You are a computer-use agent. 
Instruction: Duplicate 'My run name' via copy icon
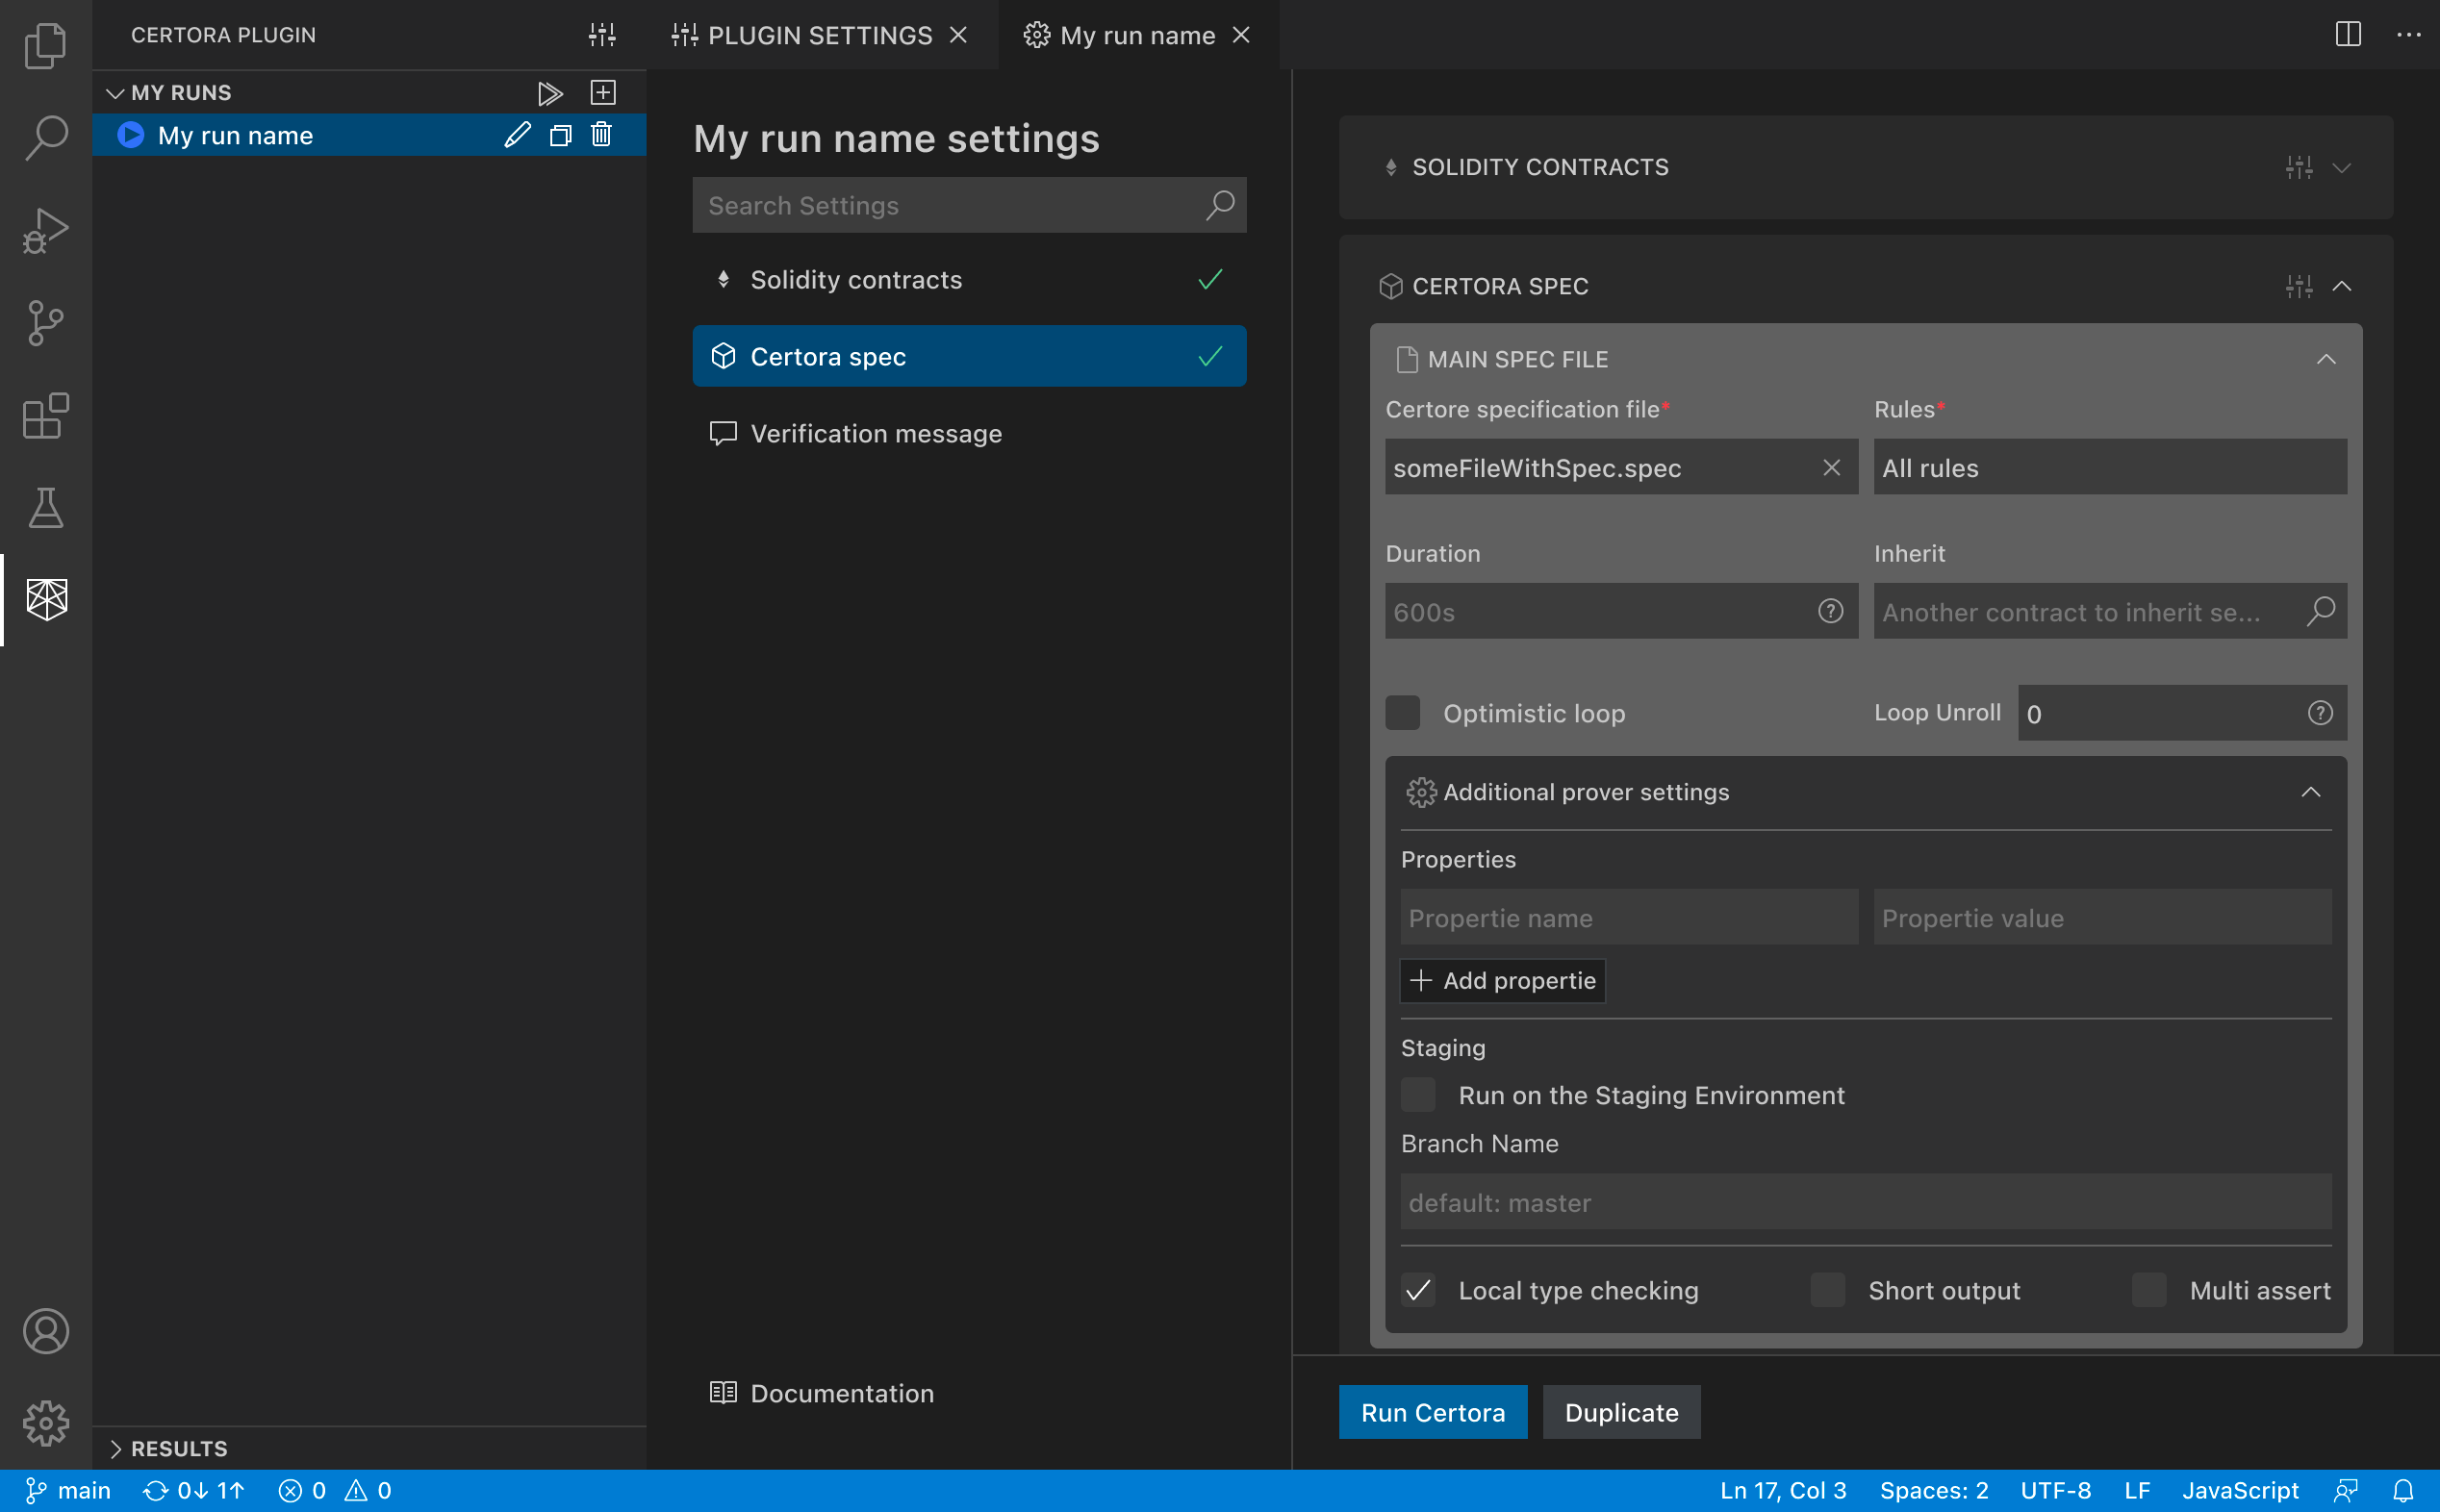[x=560, y=135]
